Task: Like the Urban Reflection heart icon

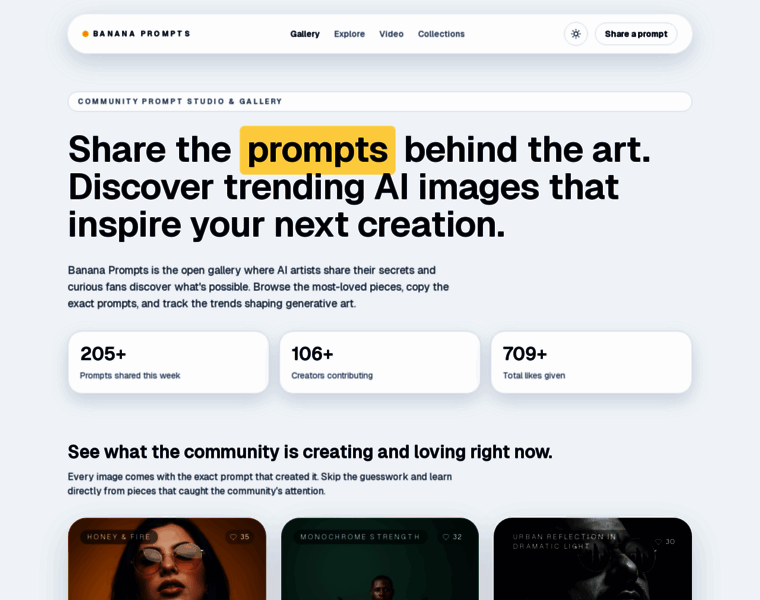Action: point(658,542)
